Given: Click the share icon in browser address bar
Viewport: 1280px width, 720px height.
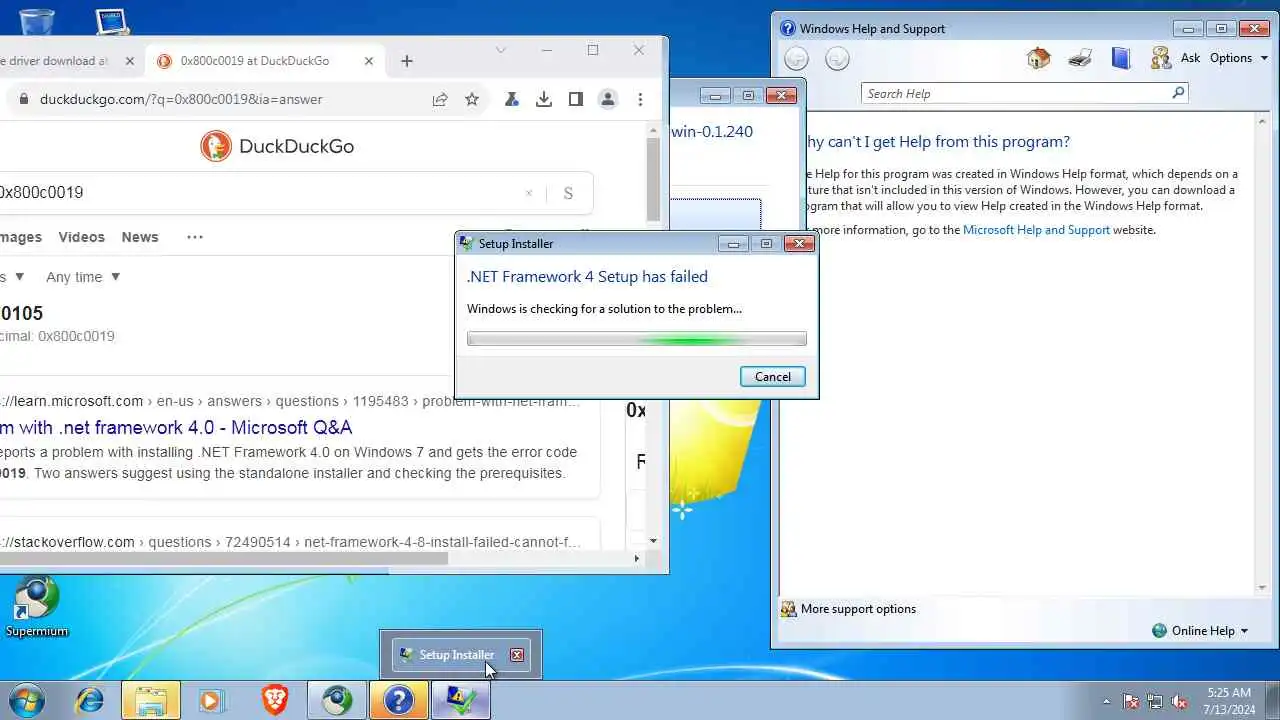Looking at the screenshot, I should tap(440, 99).
